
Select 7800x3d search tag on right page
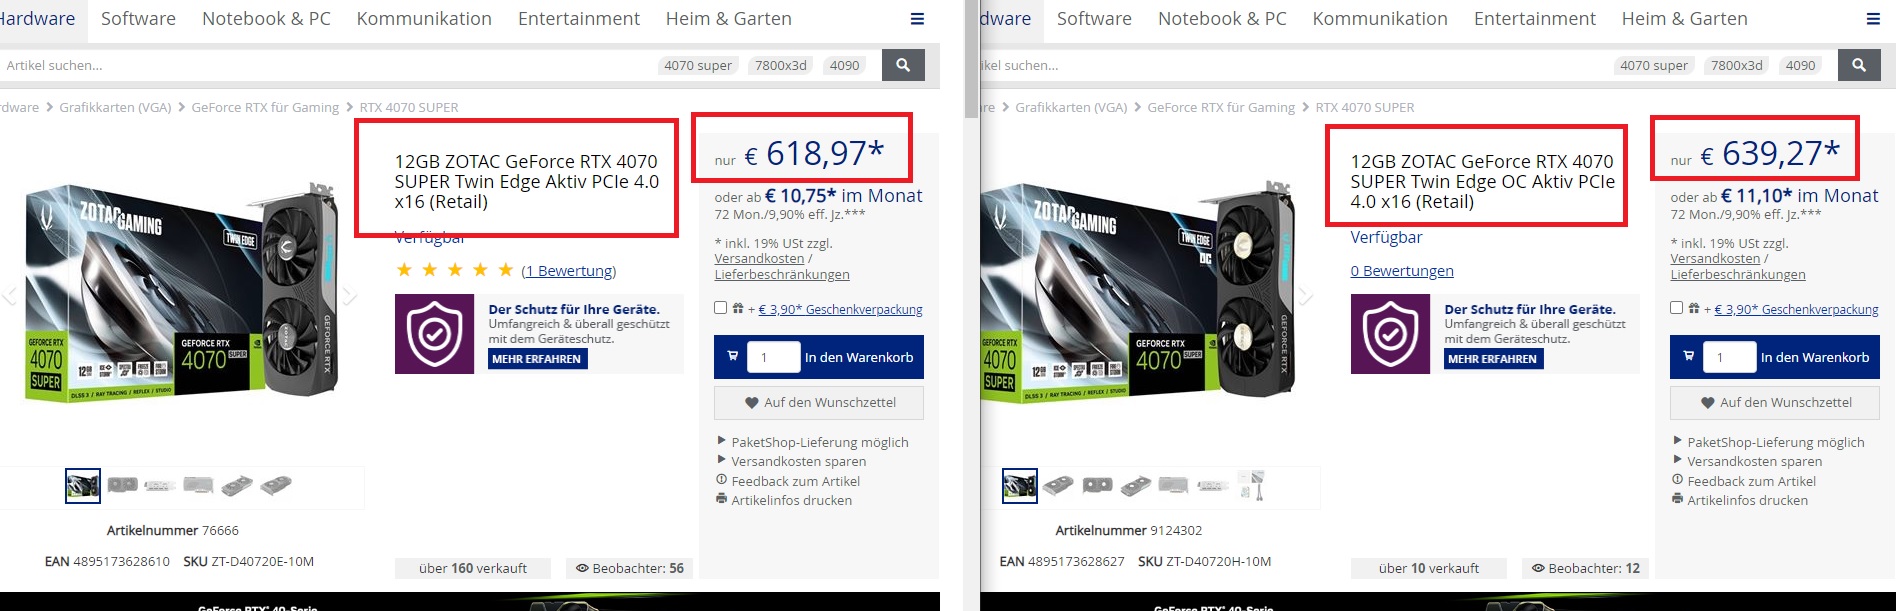pos(1737,65)
